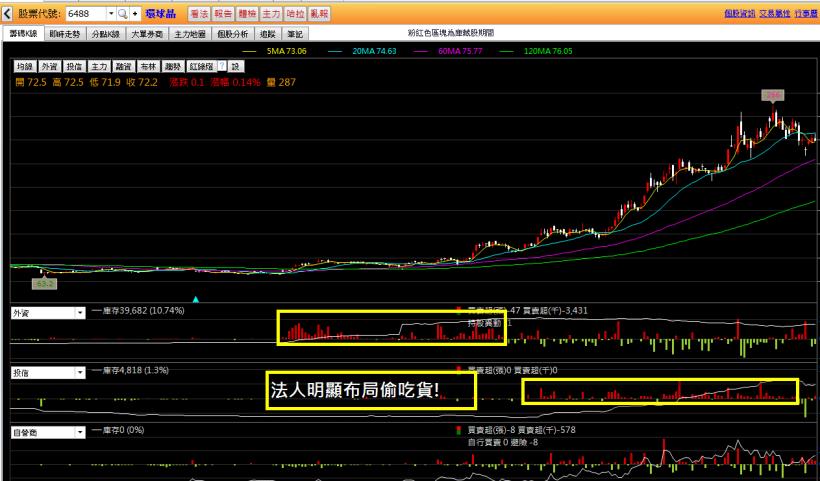Toggle the 紅綠燈 indicator
820x481 pixels.
click(201, 66)
